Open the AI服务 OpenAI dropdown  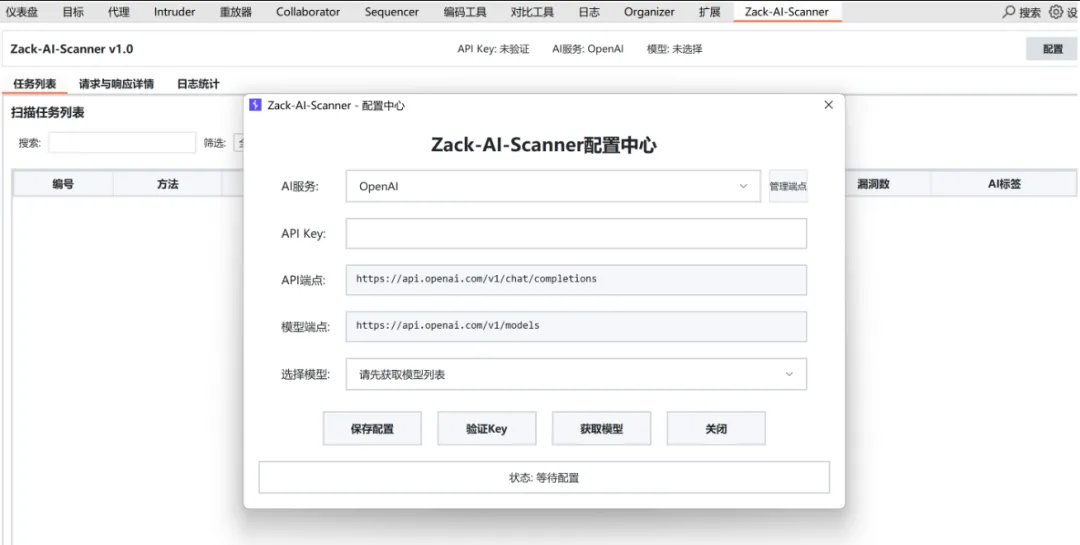(x=553, y=186)
